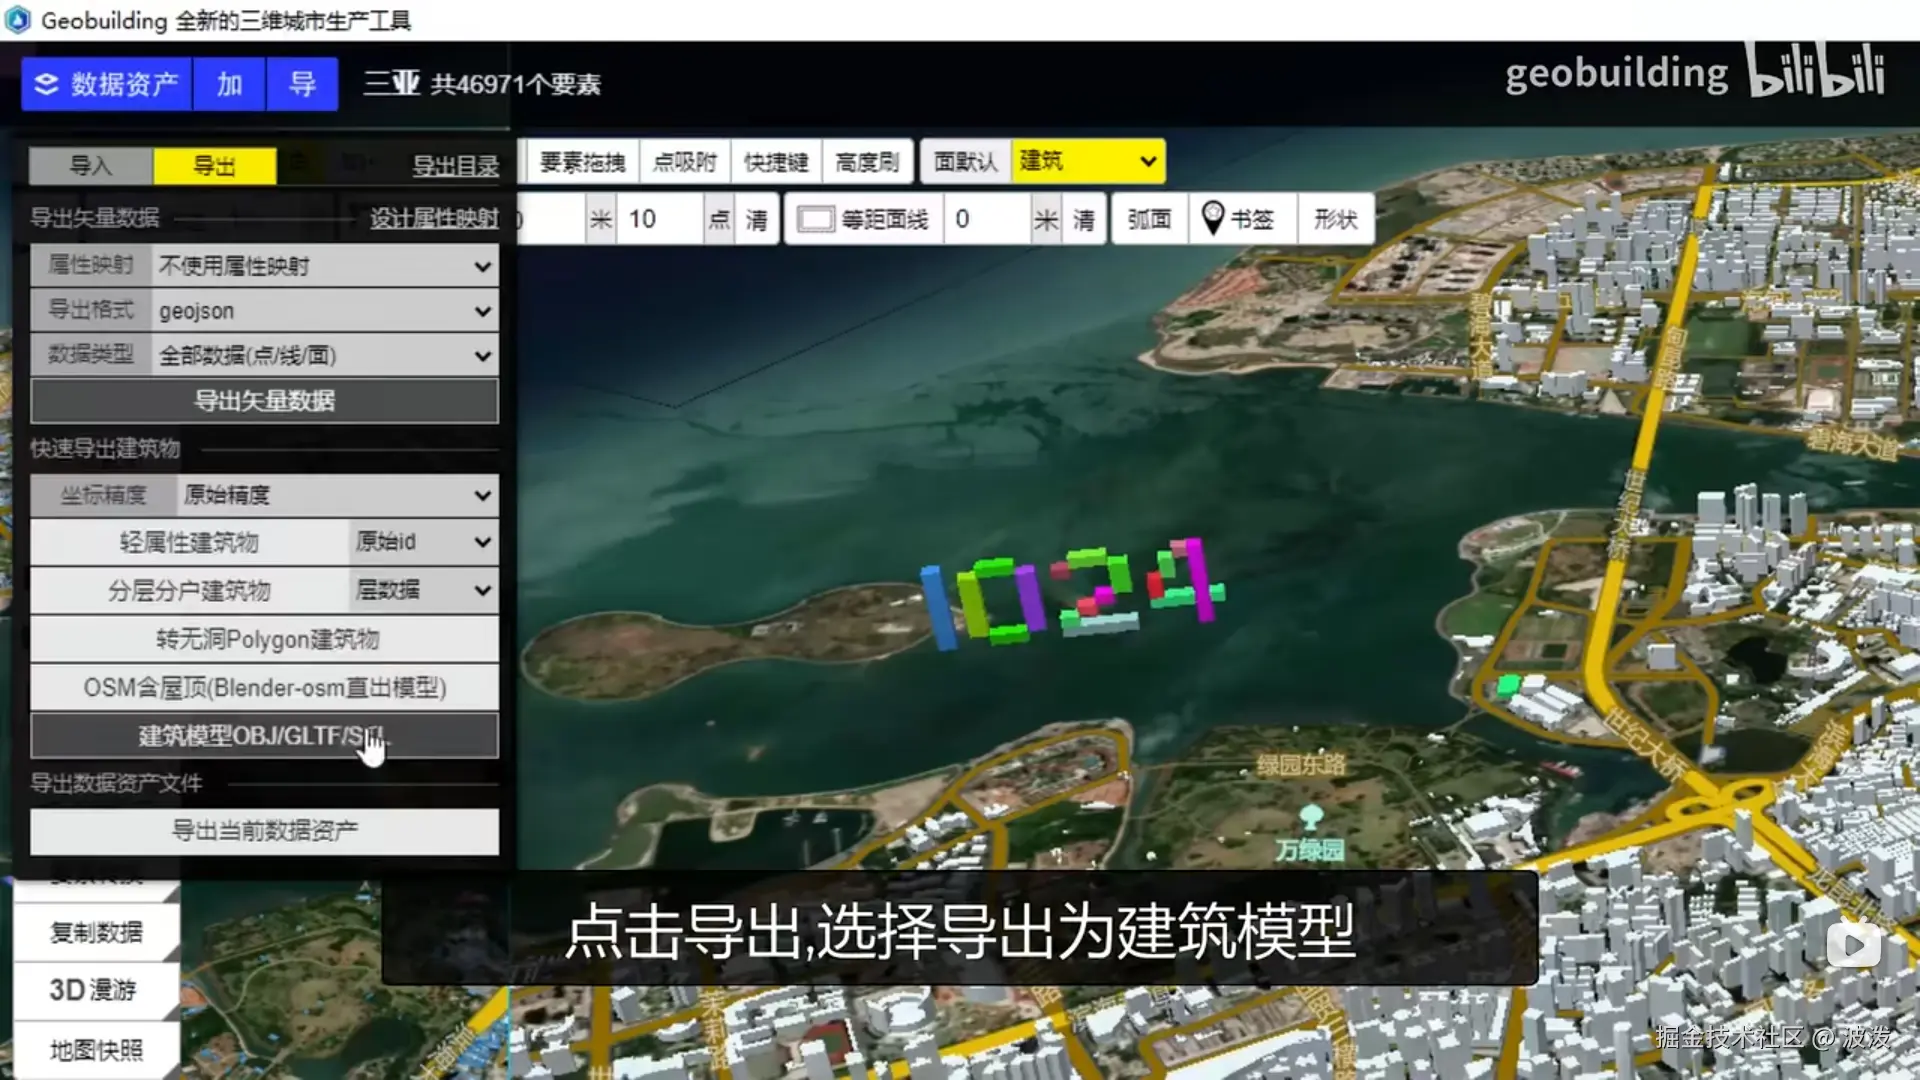Click the 书签 location pin icon

1212,217
